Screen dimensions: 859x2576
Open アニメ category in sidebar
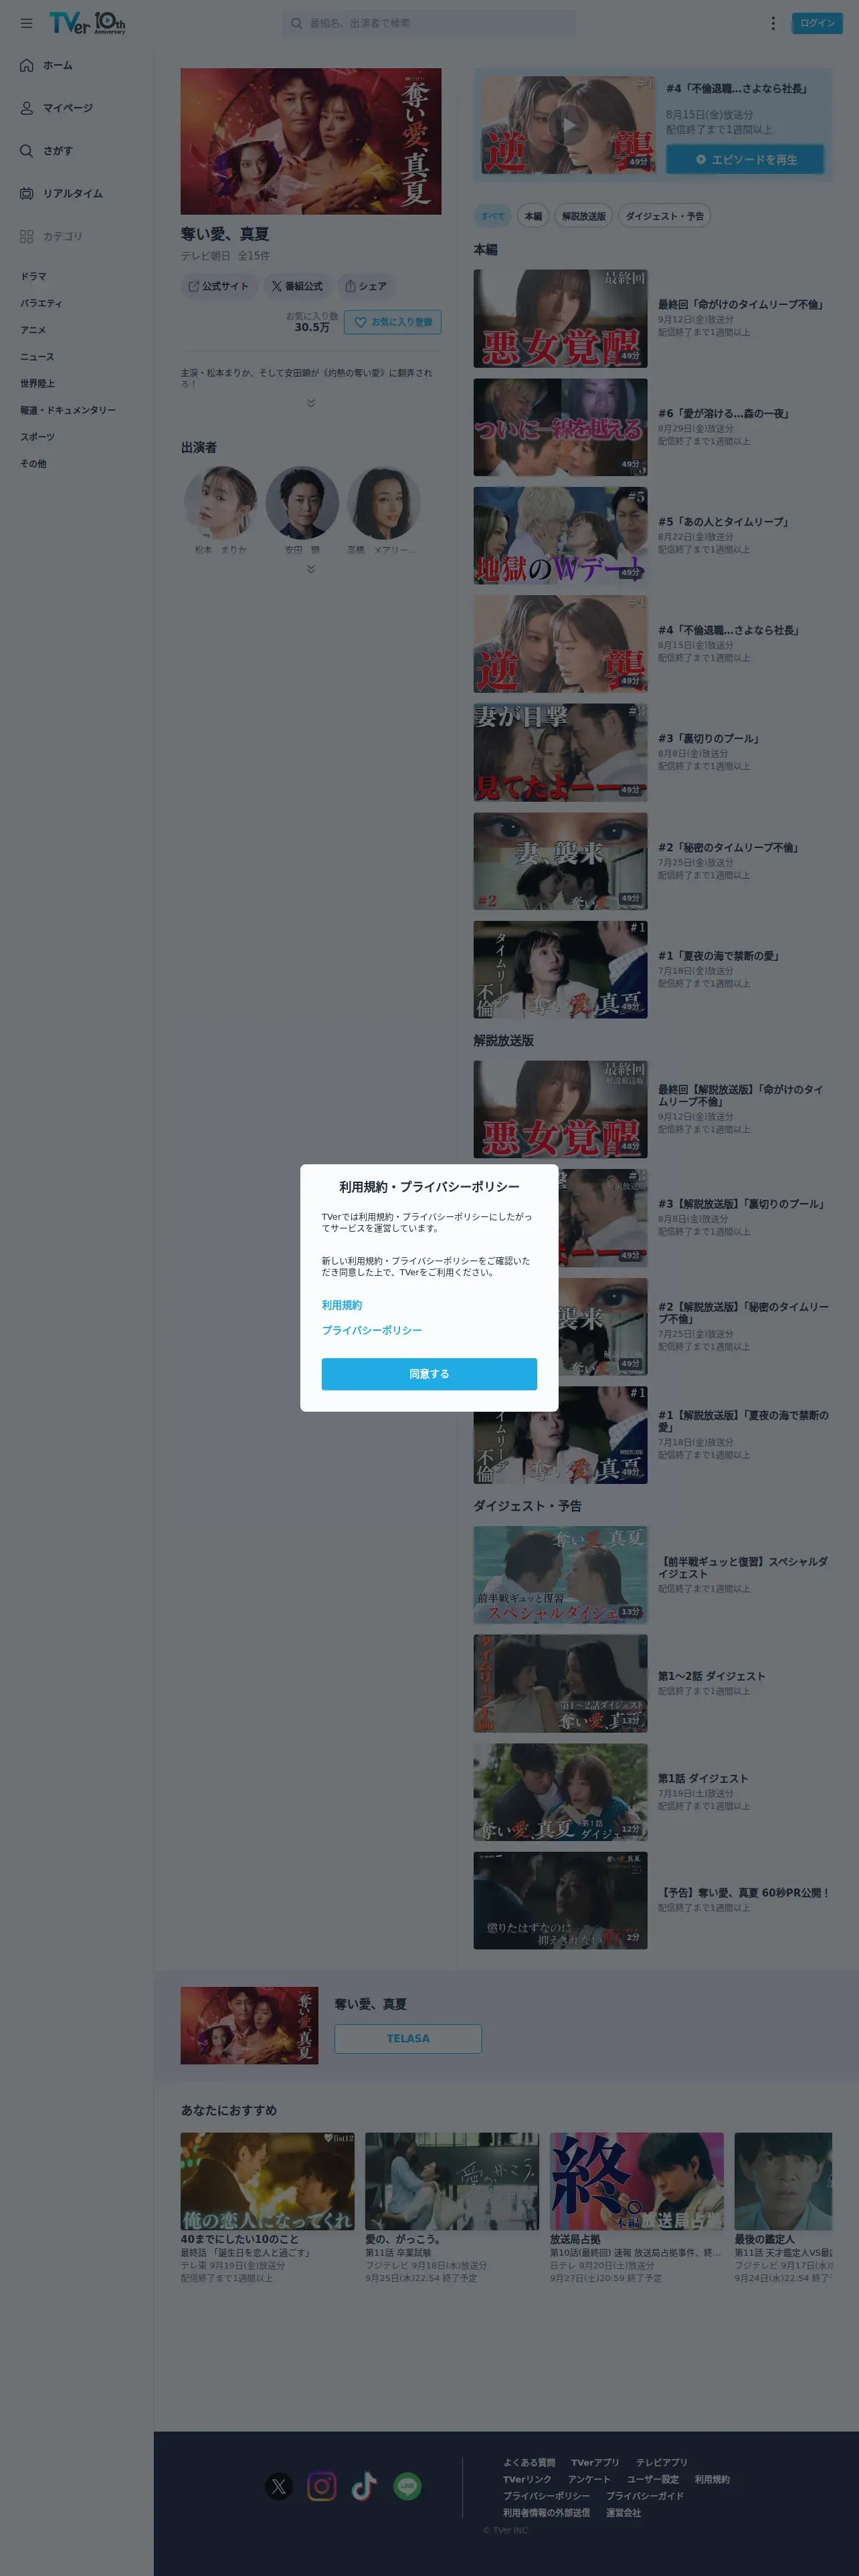[34, 330]
